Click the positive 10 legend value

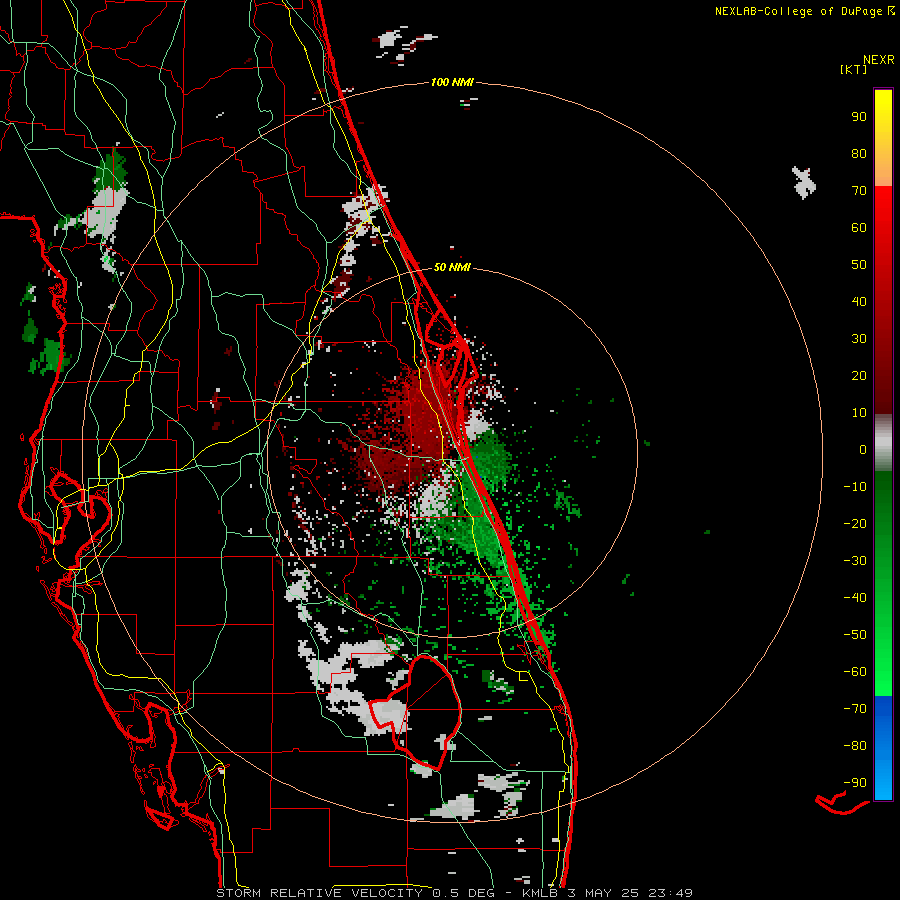[859, 413]
